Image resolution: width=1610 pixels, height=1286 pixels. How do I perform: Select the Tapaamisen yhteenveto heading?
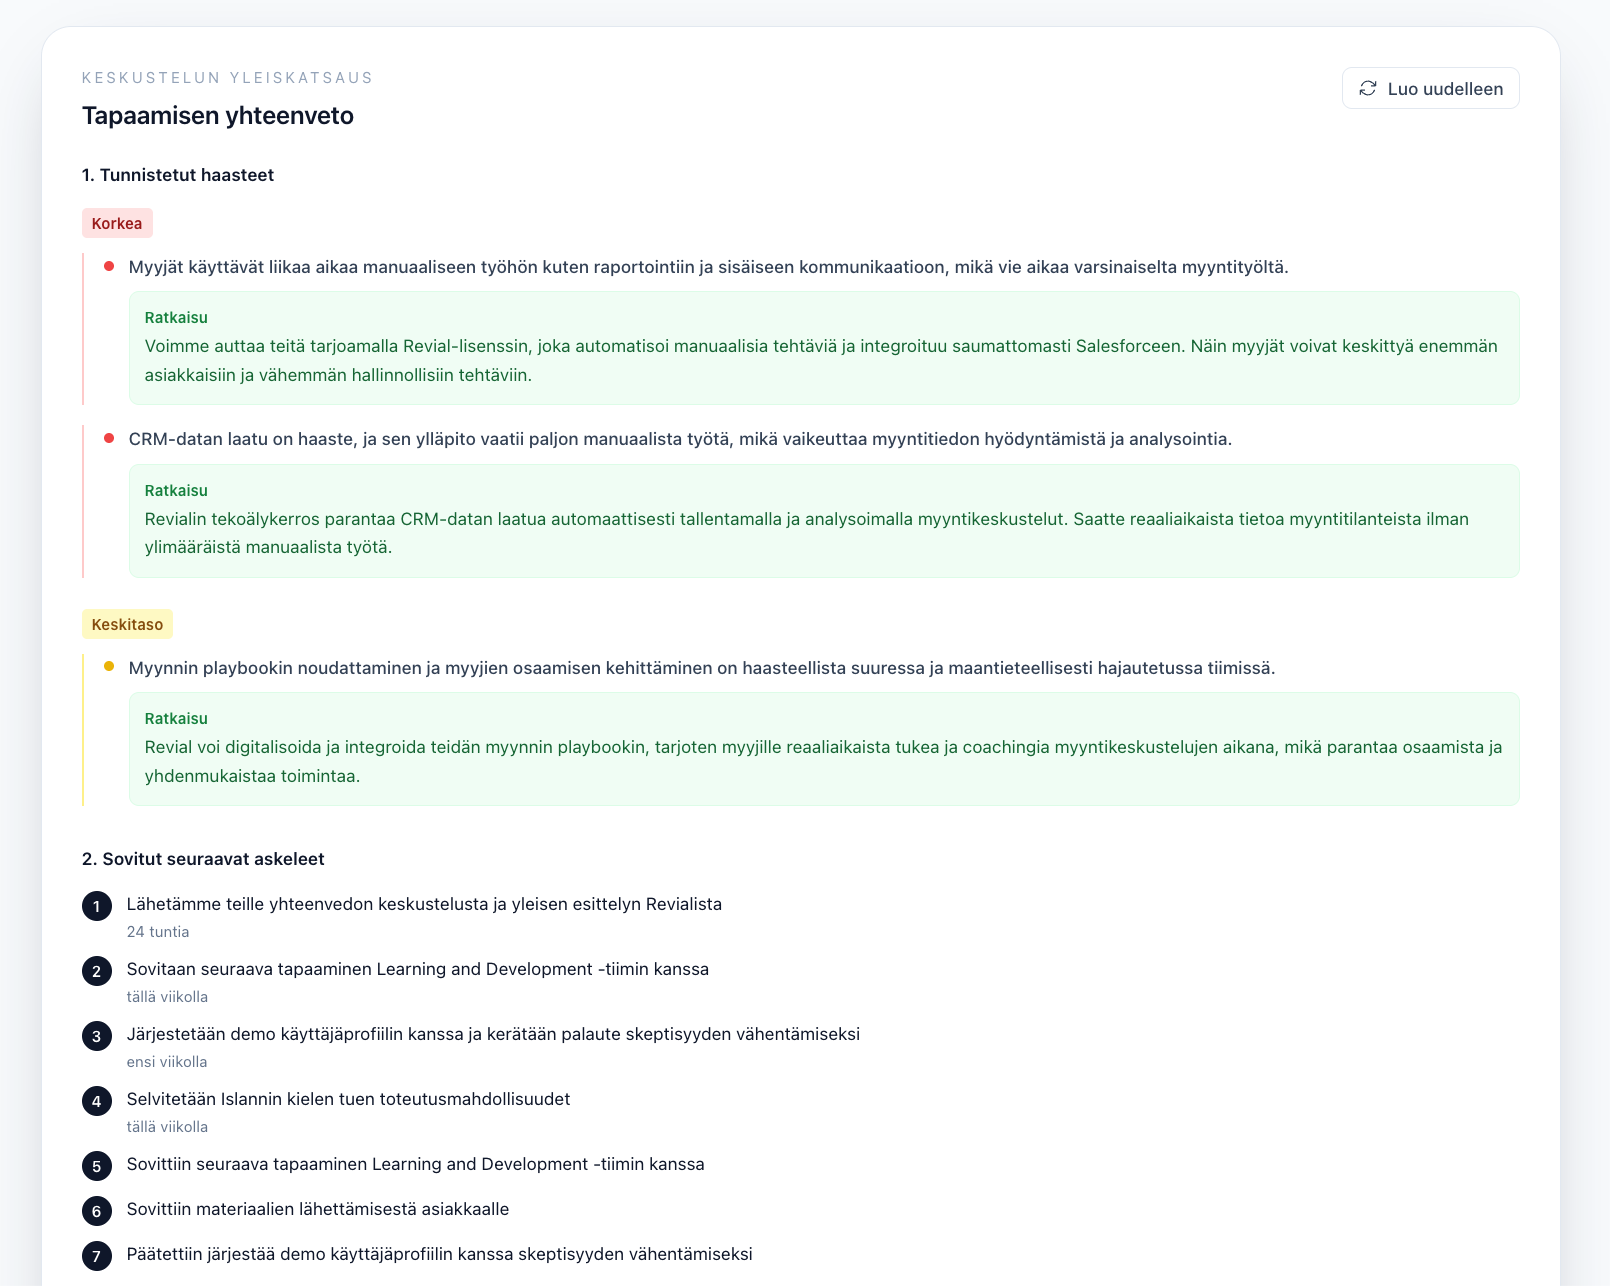pos(218,116)
